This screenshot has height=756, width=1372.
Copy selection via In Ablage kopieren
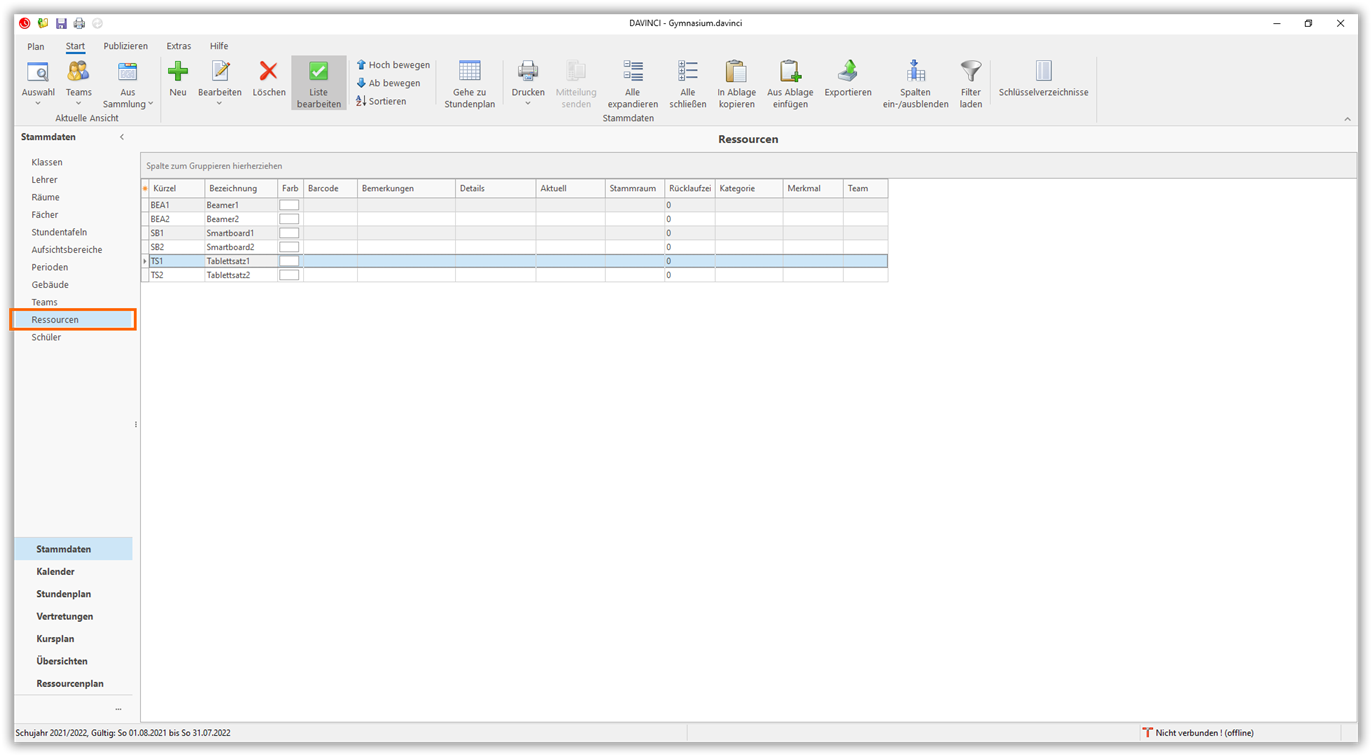(x=736, y=82)
